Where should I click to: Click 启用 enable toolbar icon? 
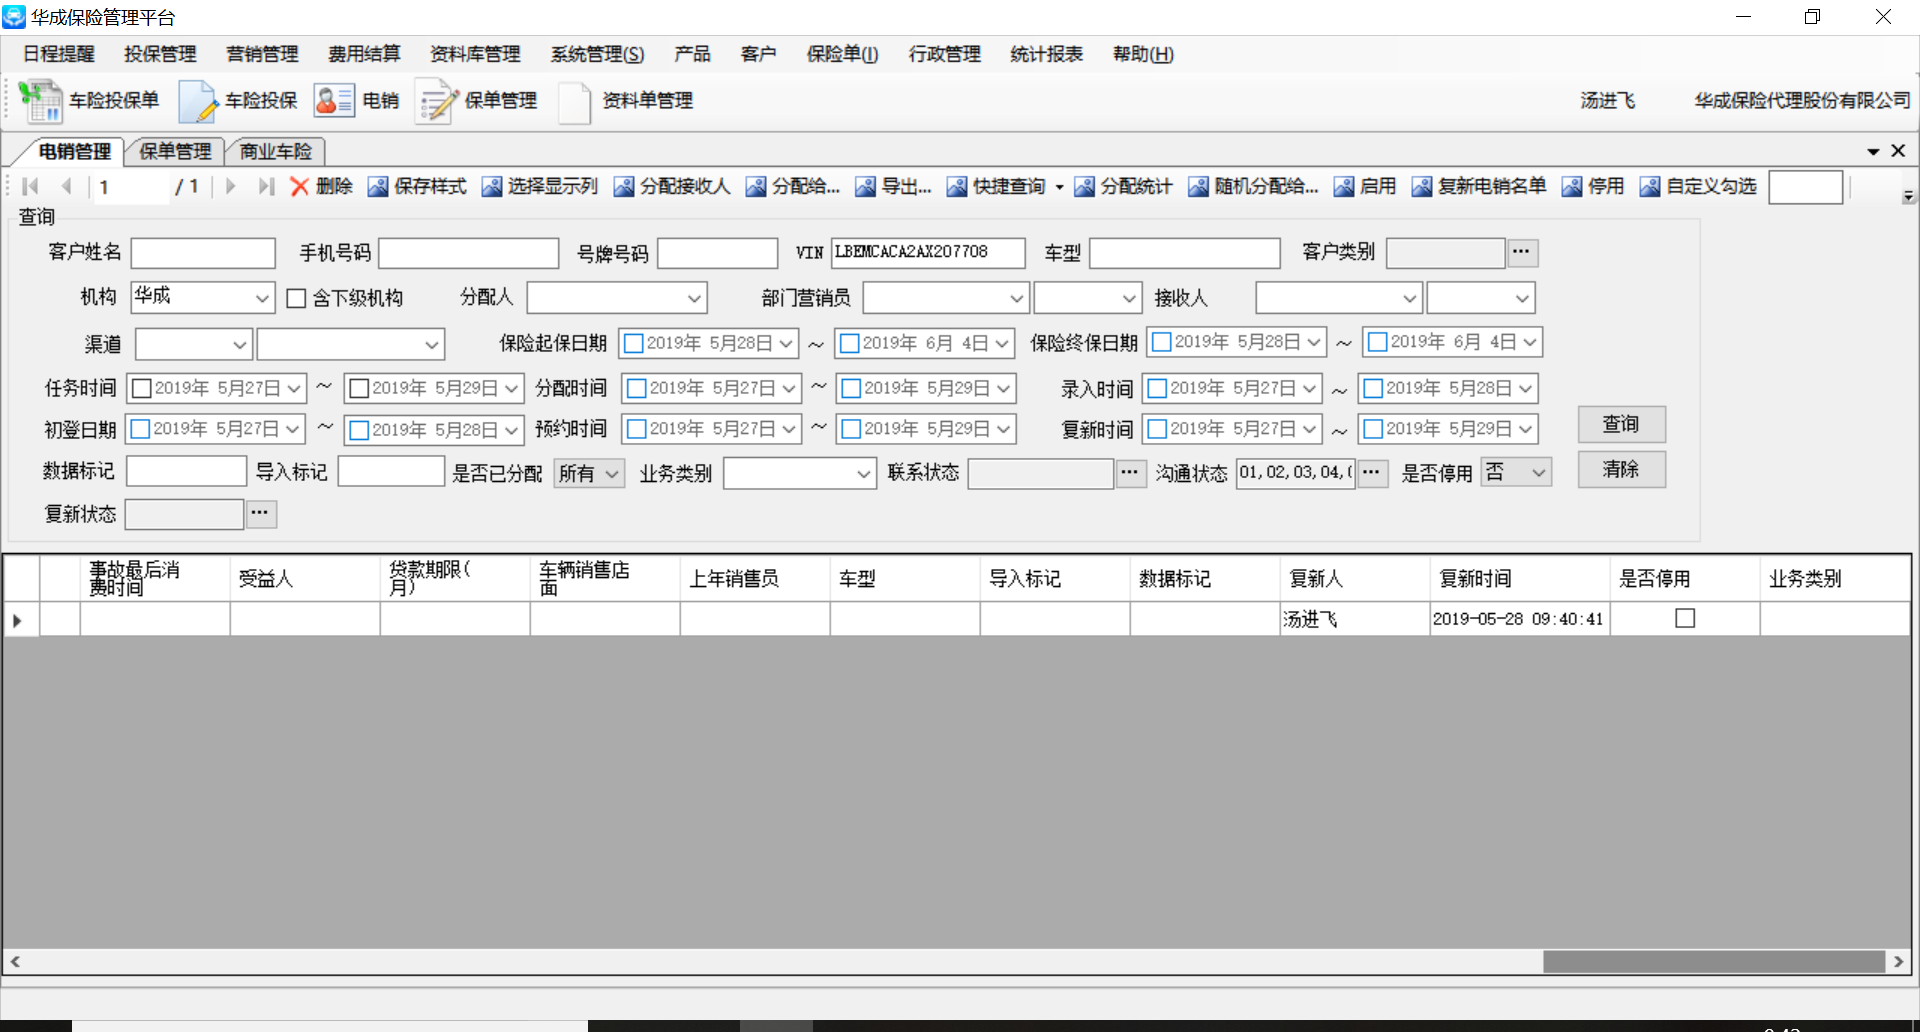(1344, 187)
